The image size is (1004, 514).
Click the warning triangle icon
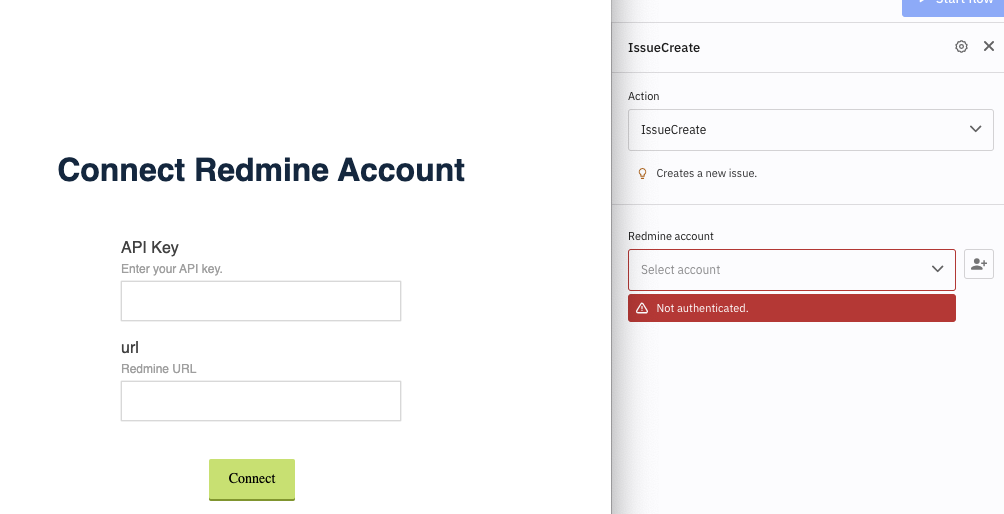[x=642, y=308]
